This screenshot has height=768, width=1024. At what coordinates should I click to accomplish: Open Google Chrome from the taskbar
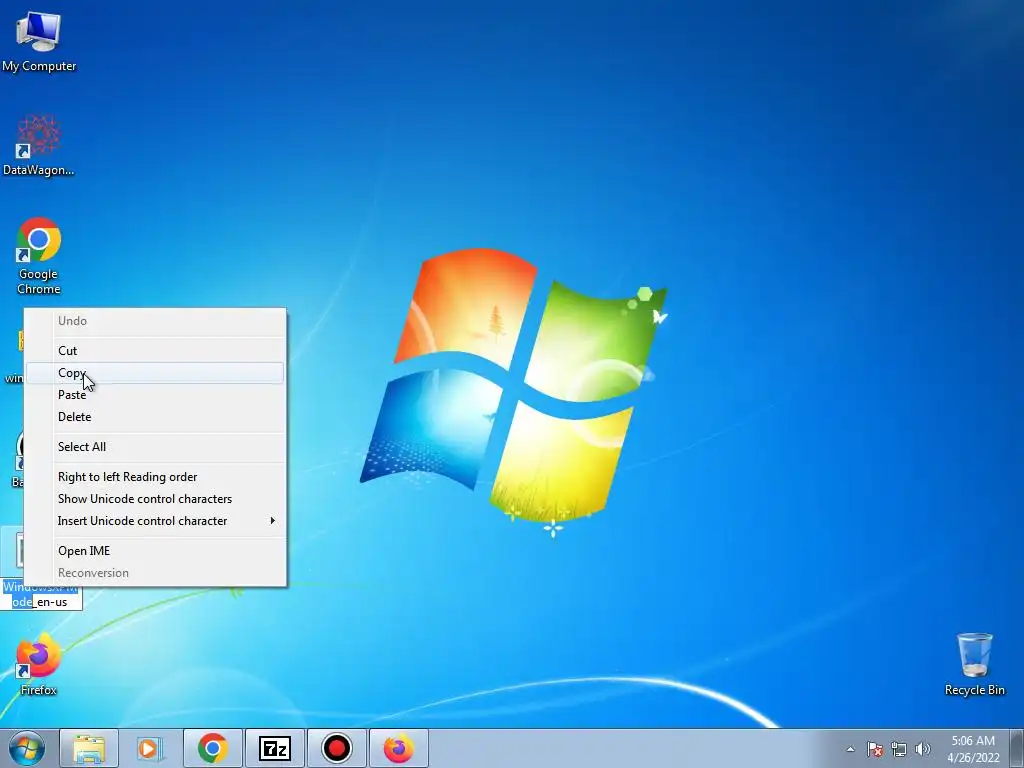coord(213,748)
